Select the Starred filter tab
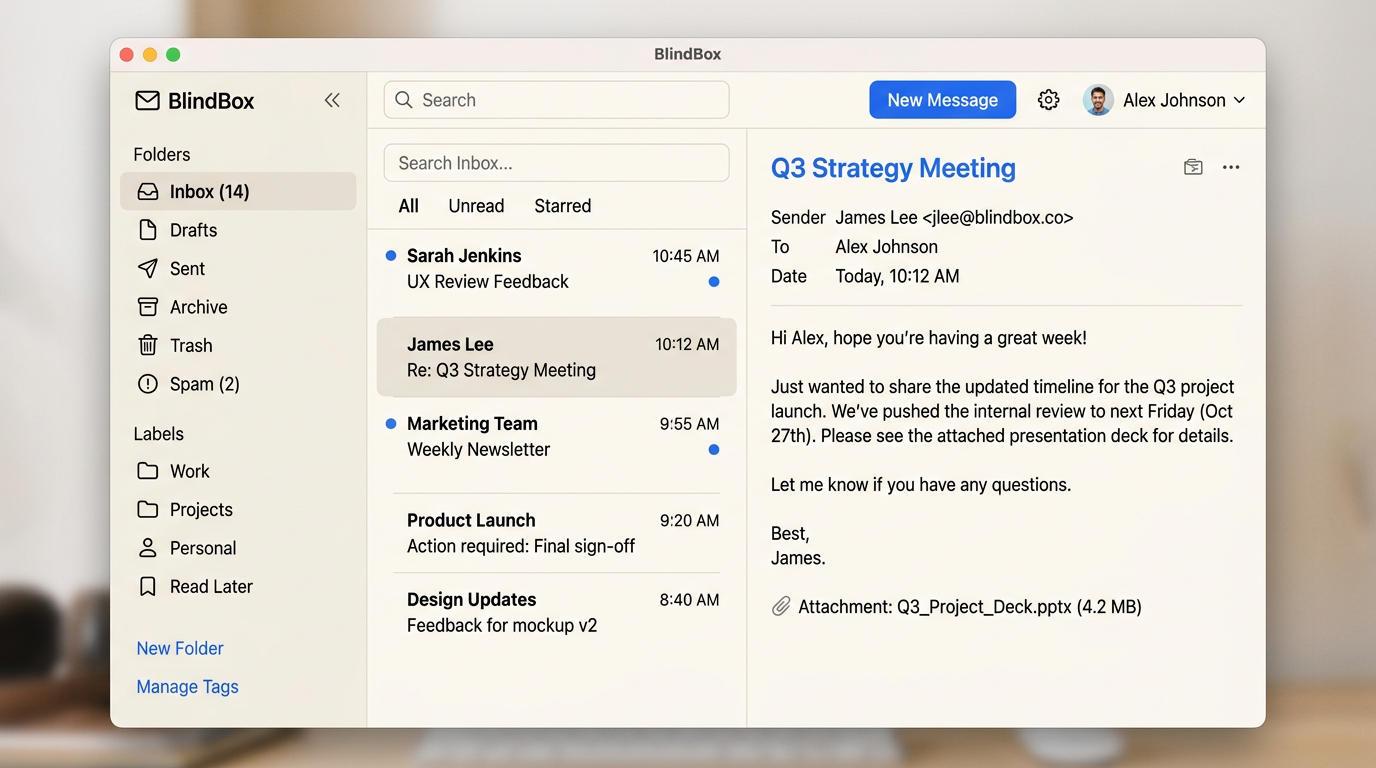Screen dimensions: 1376x768 [562, 206]
